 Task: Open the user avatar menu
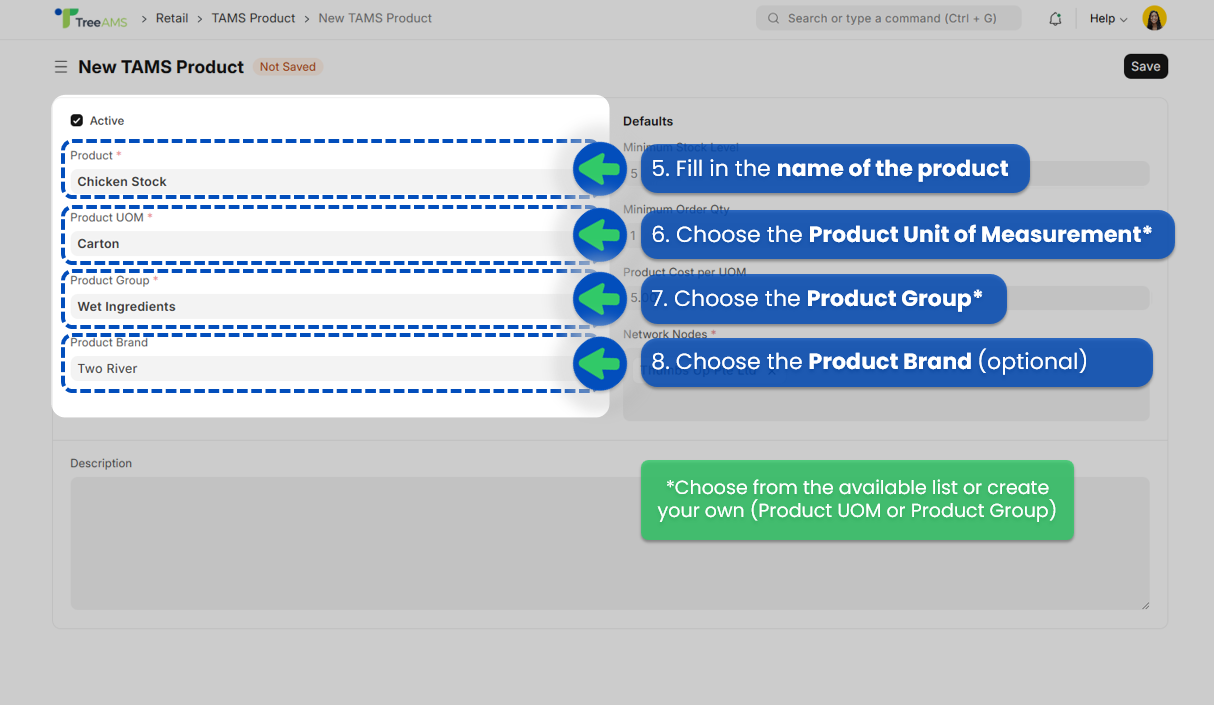click(x=1154, y=18)
